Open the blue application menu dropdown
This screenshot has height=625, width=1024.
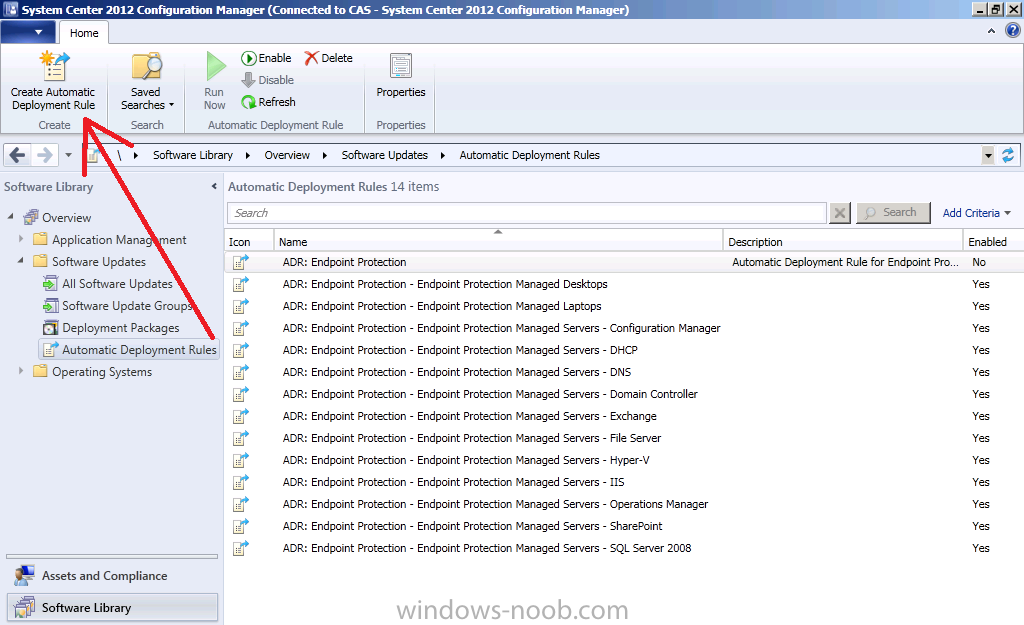pos(28,32)
